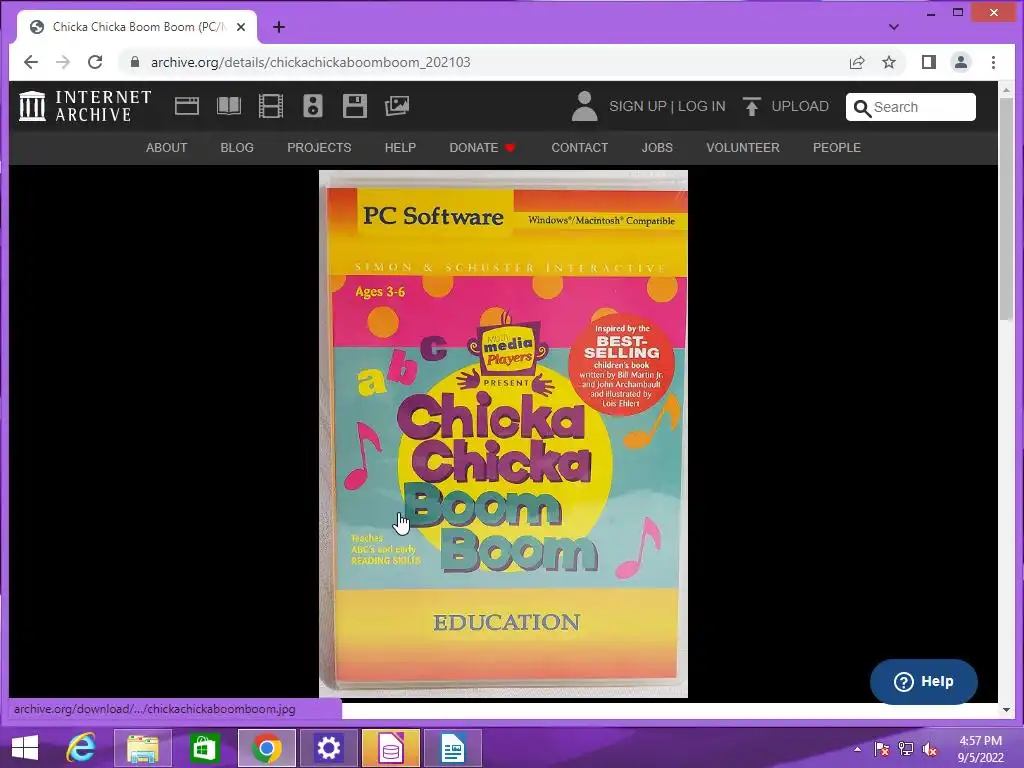Screen dimensions: 1024x768
Task: Open the Windows Start button
Action: coord(25,748)
